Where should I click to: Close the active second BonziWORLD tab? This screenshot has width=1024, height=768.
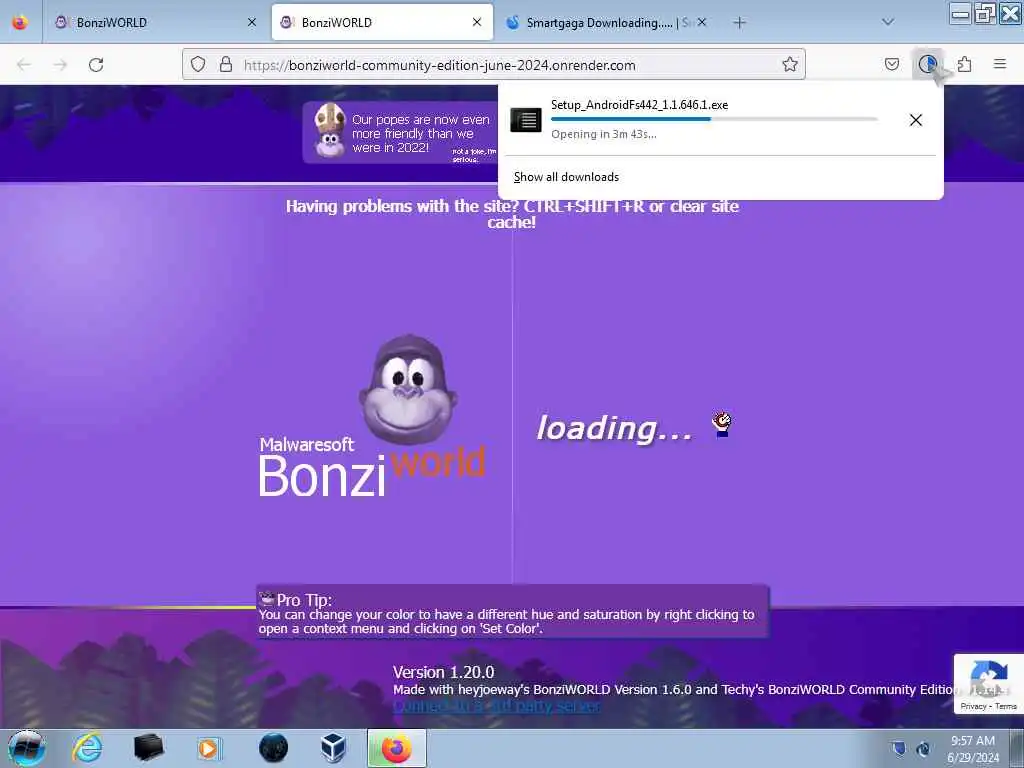tap(477, 22)
